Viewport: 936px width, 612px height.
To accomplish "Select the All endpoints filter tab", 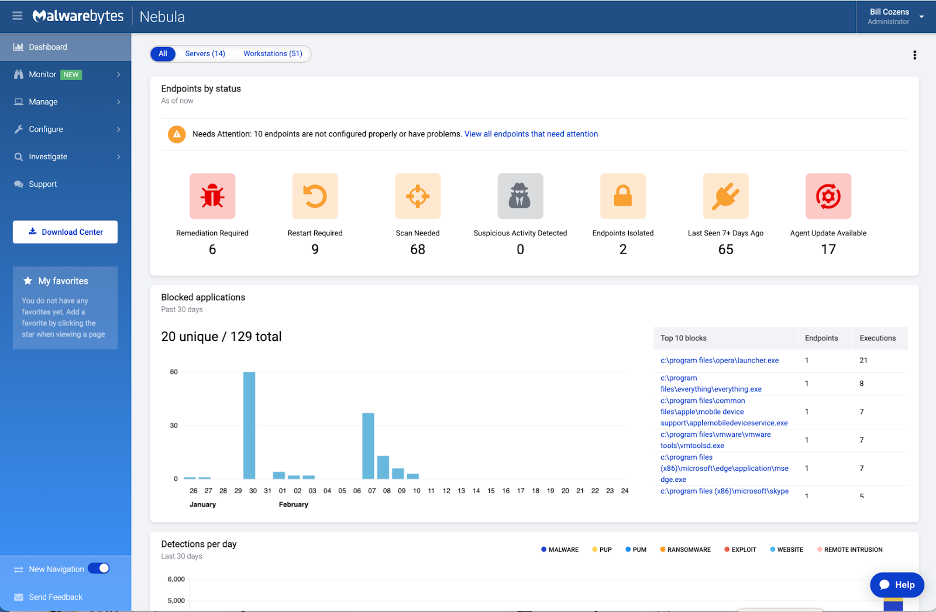I will click(x=163, y=54).
